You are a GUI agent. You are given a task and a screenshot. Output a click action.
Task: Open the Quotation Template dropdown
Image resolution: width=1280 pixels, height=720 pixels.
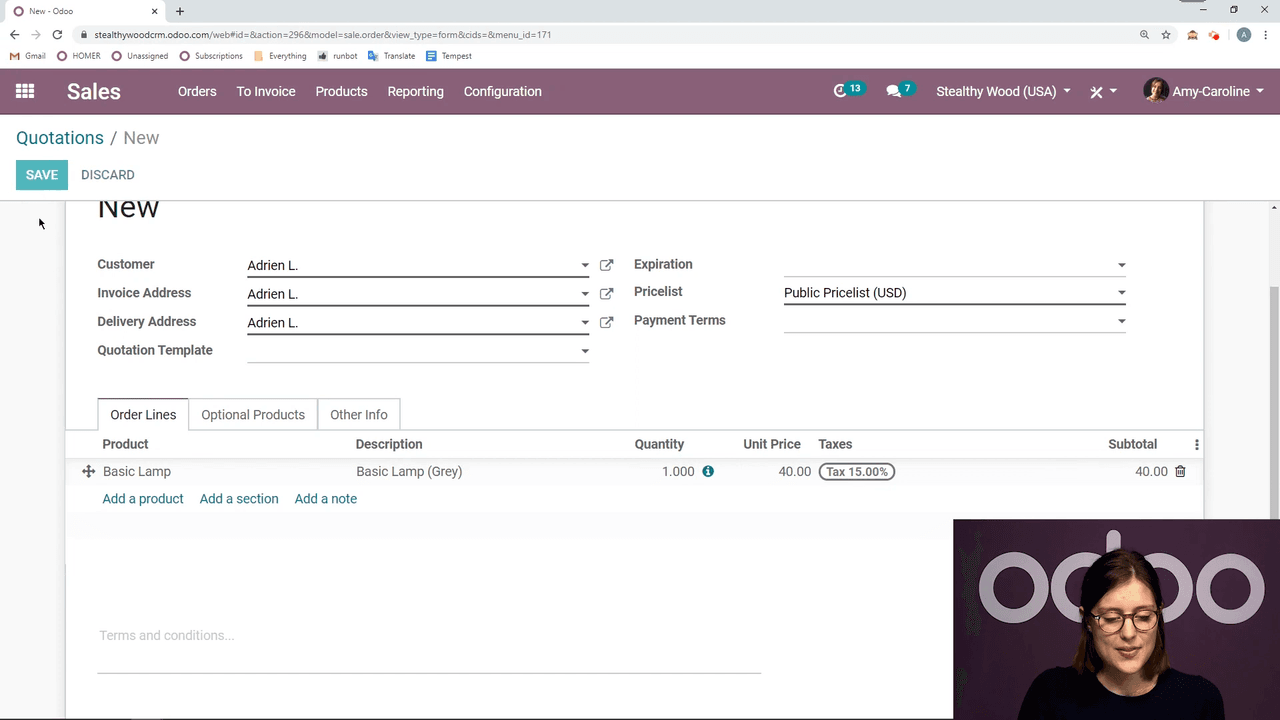point(585,352)
